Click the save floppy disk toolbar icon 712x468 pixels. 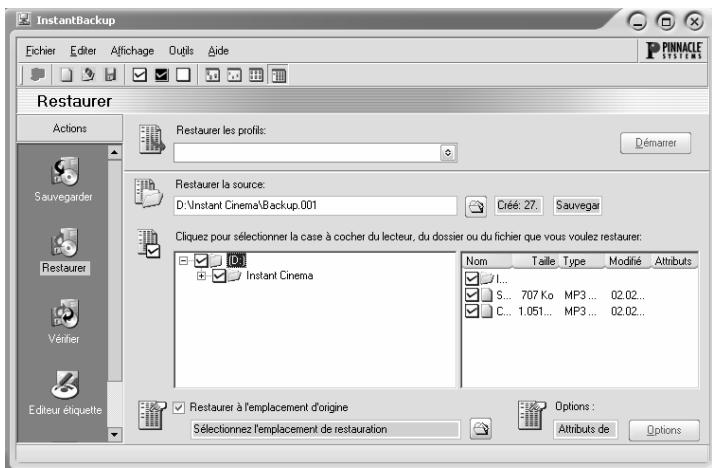[110, 74]
